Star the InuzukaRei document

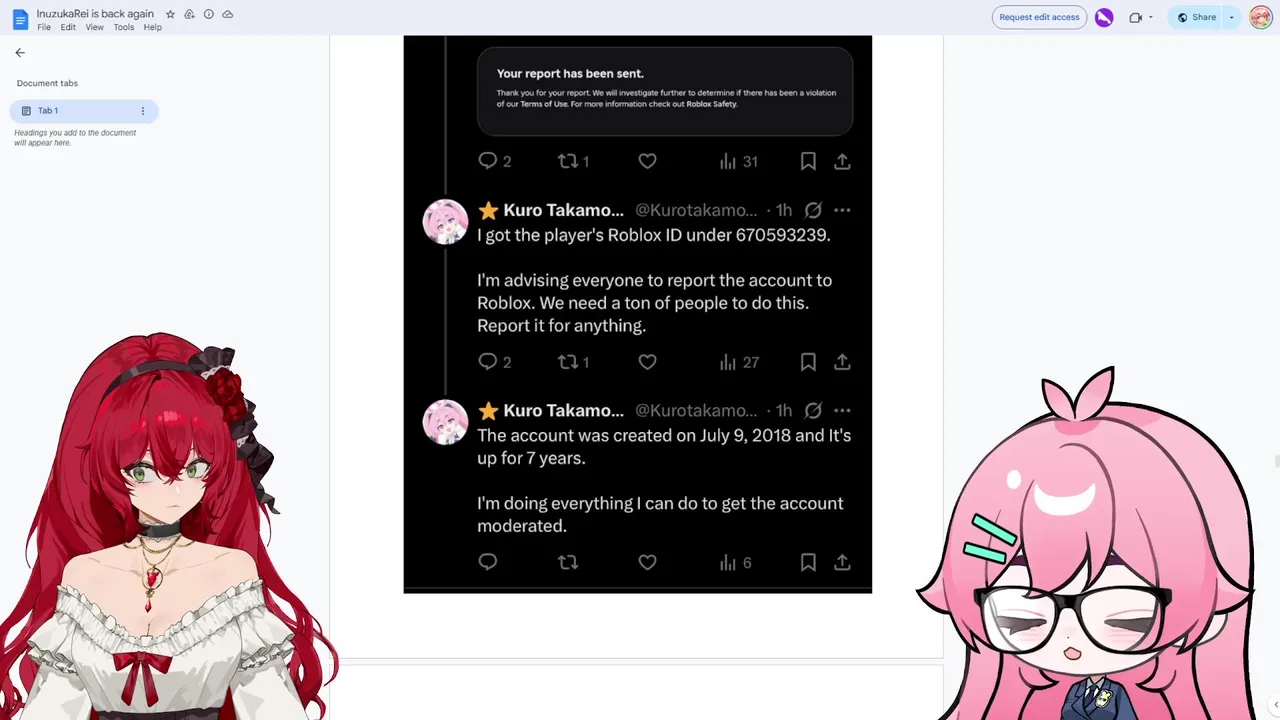170,14
